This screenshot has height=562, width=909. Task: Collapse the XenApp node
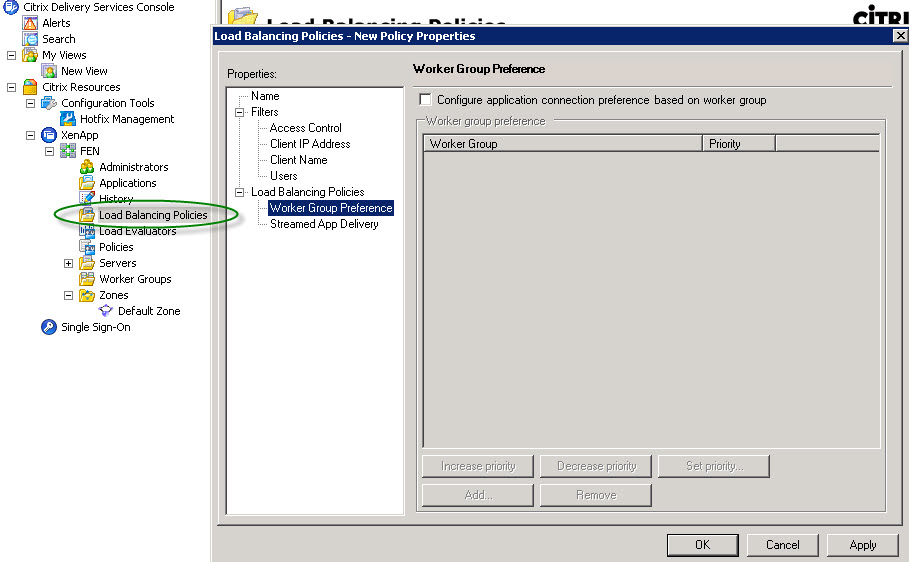click(x=30, y=136)
